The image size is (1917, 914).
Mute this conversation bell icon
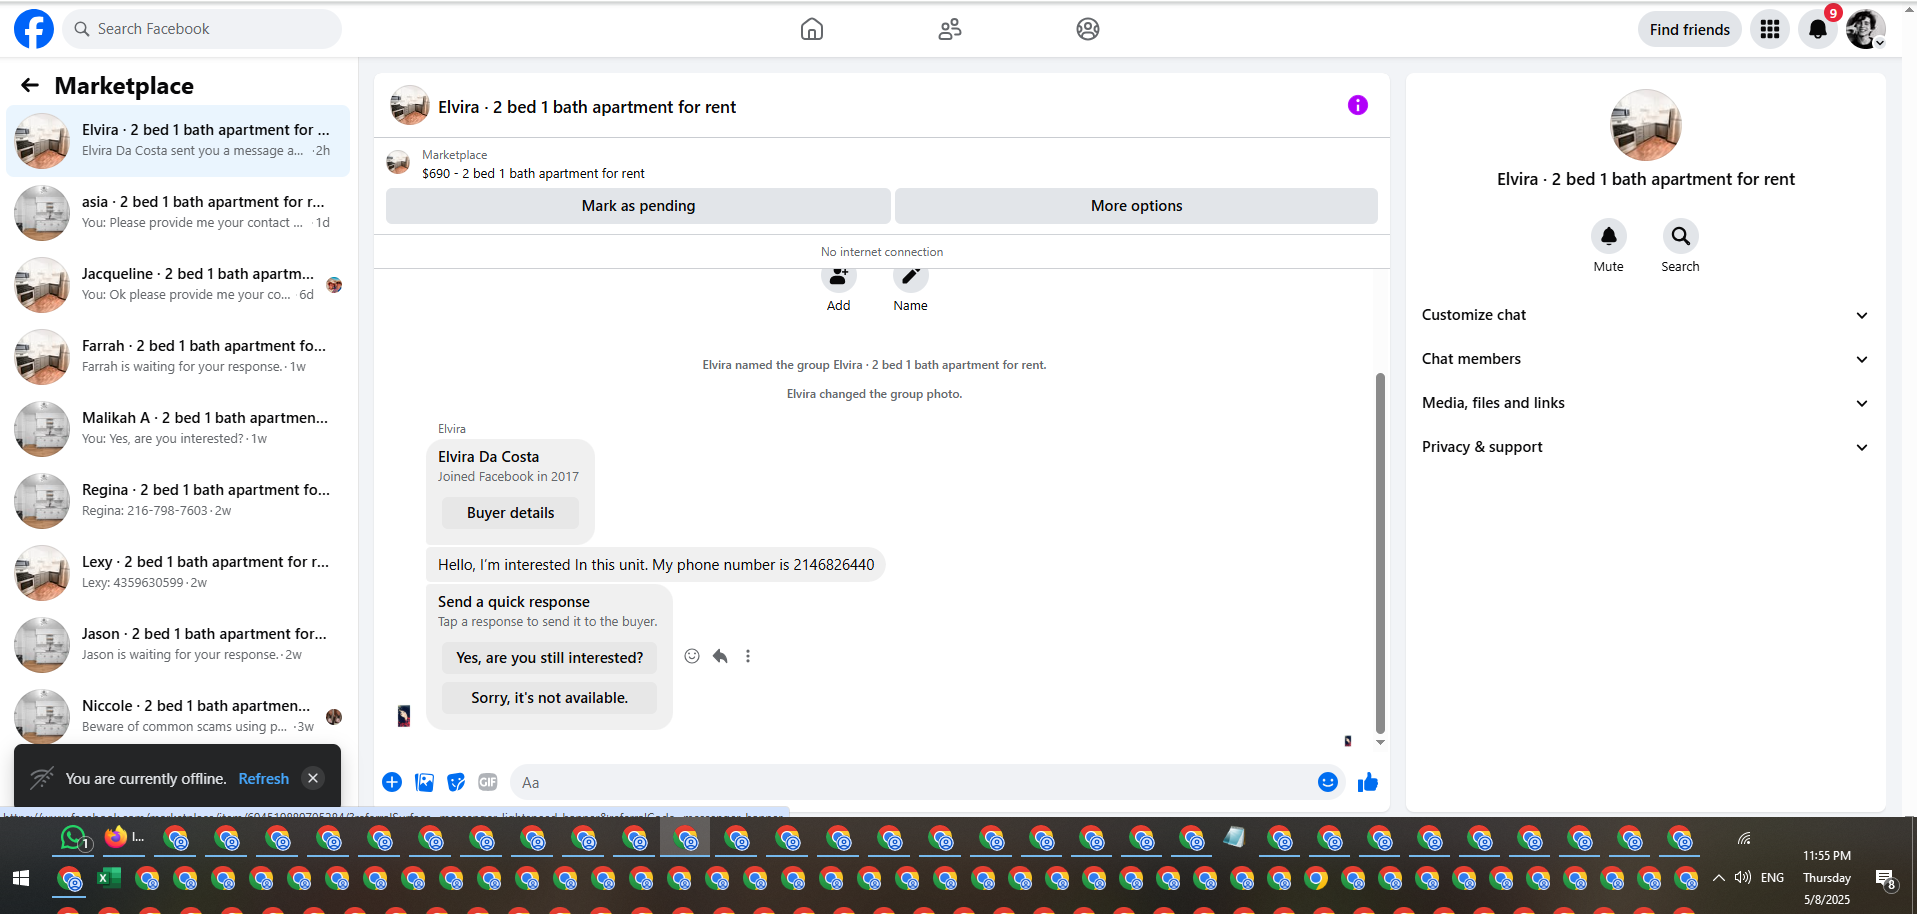click(x=1608, y=236)
